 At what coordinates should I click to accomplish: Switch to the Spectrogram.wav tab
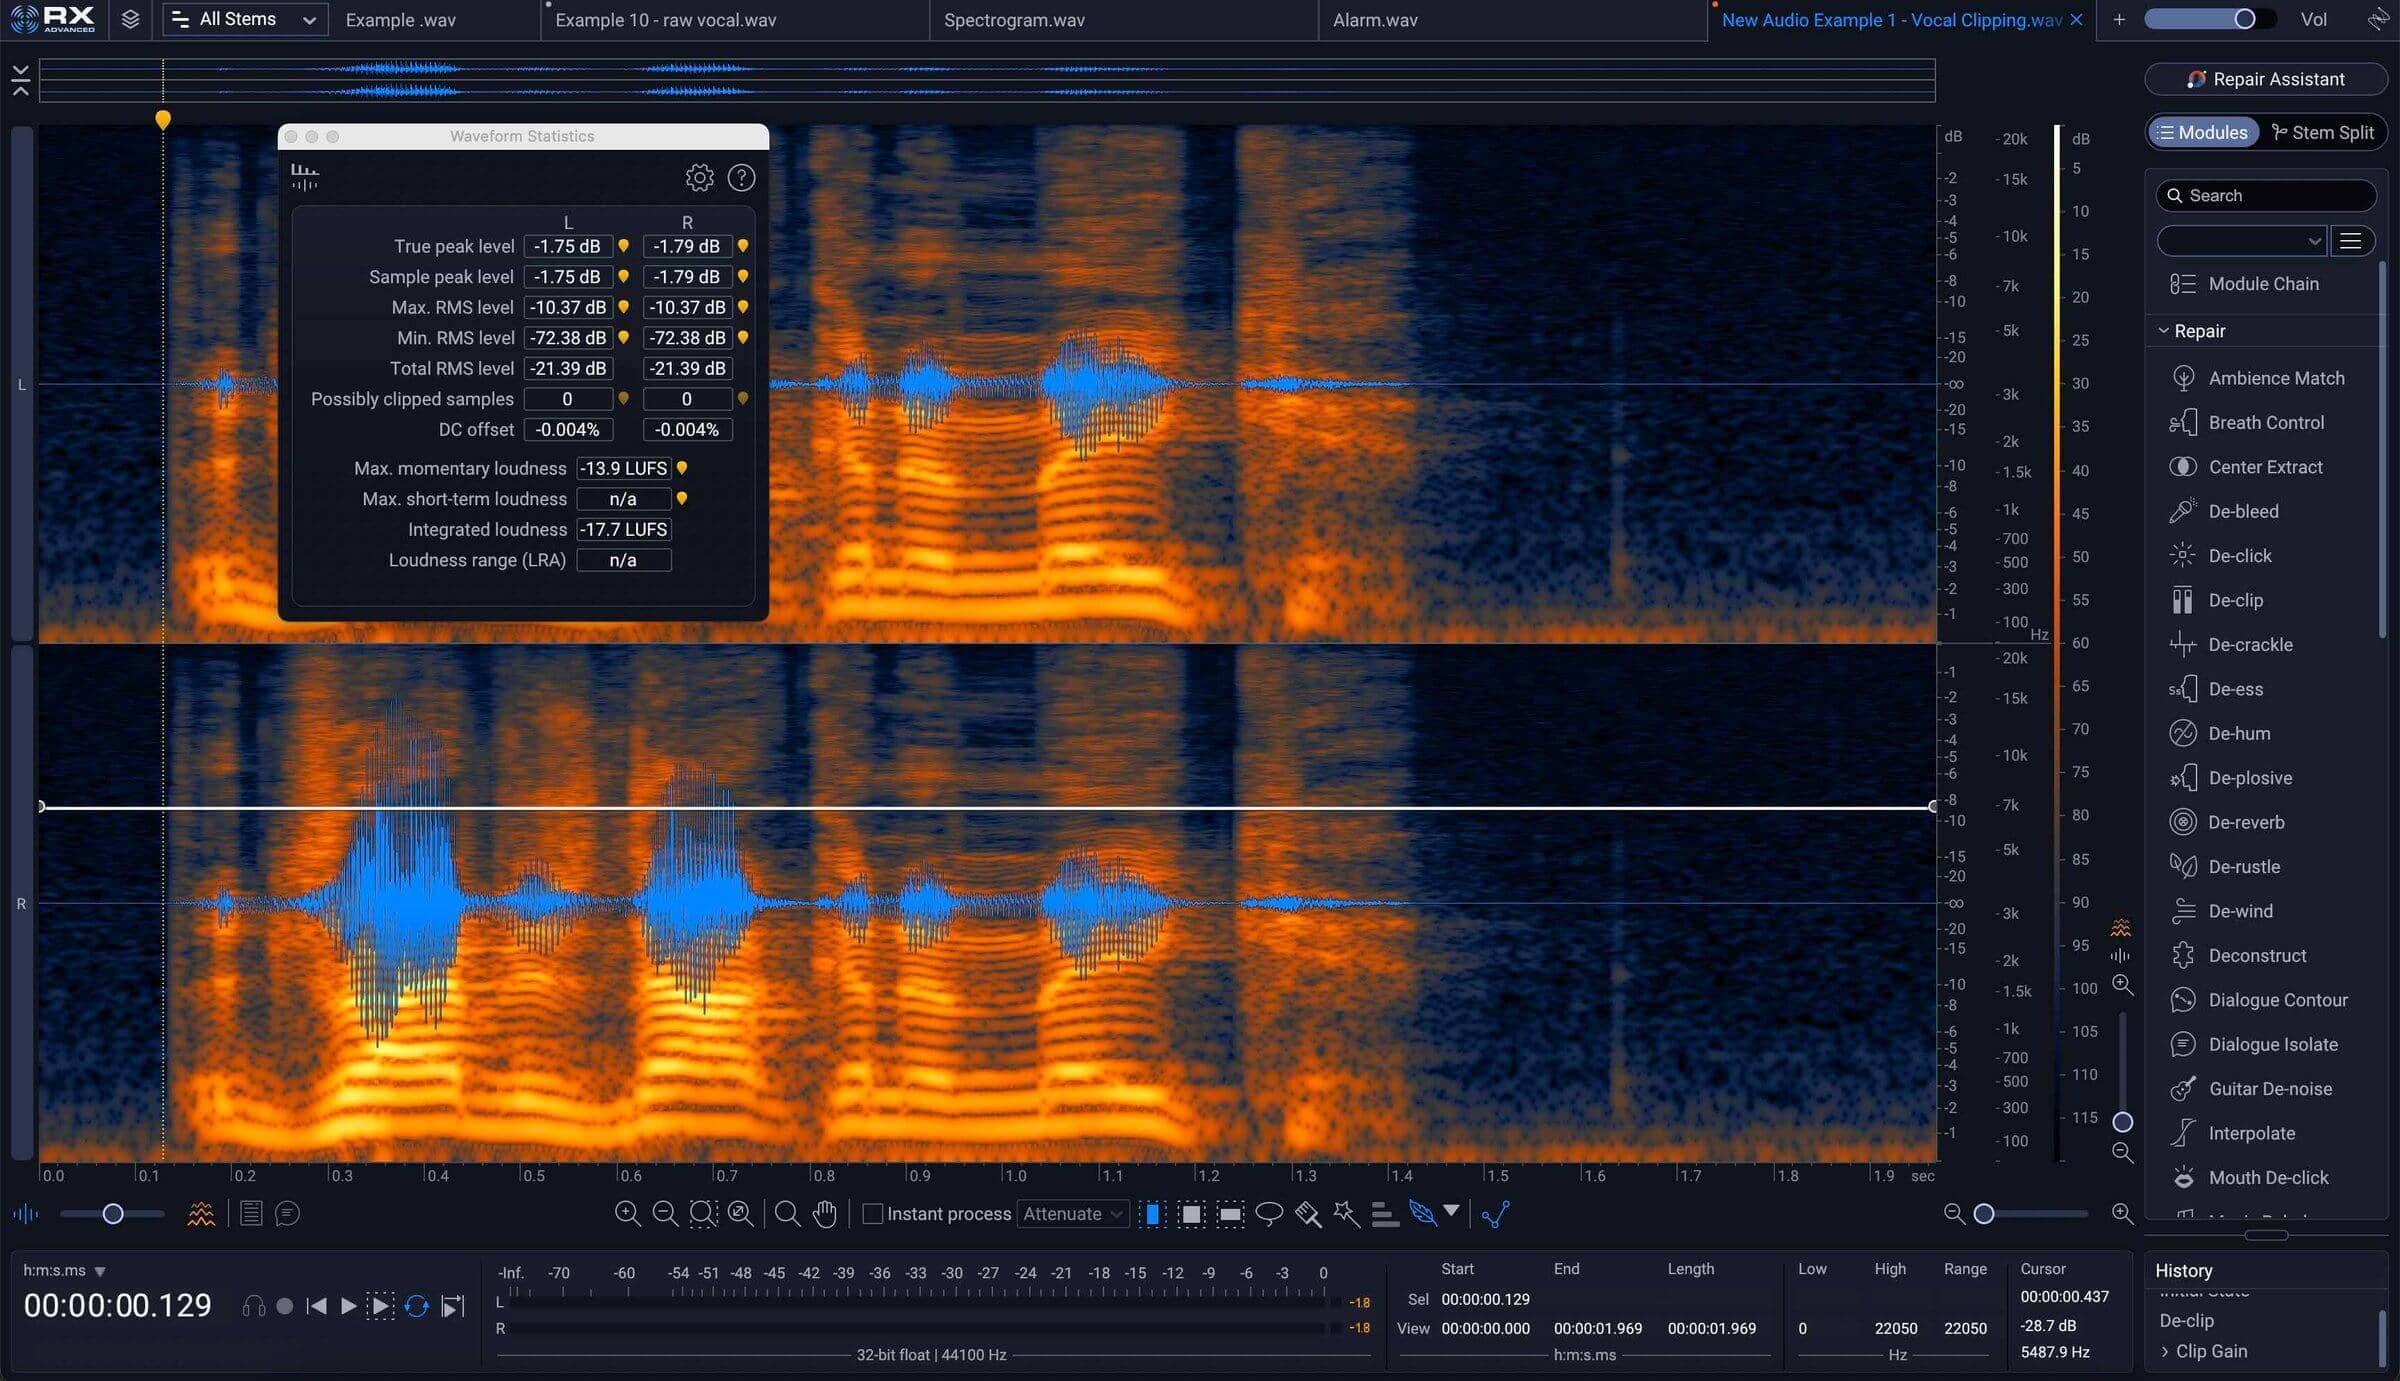(x=1014, y=20)
